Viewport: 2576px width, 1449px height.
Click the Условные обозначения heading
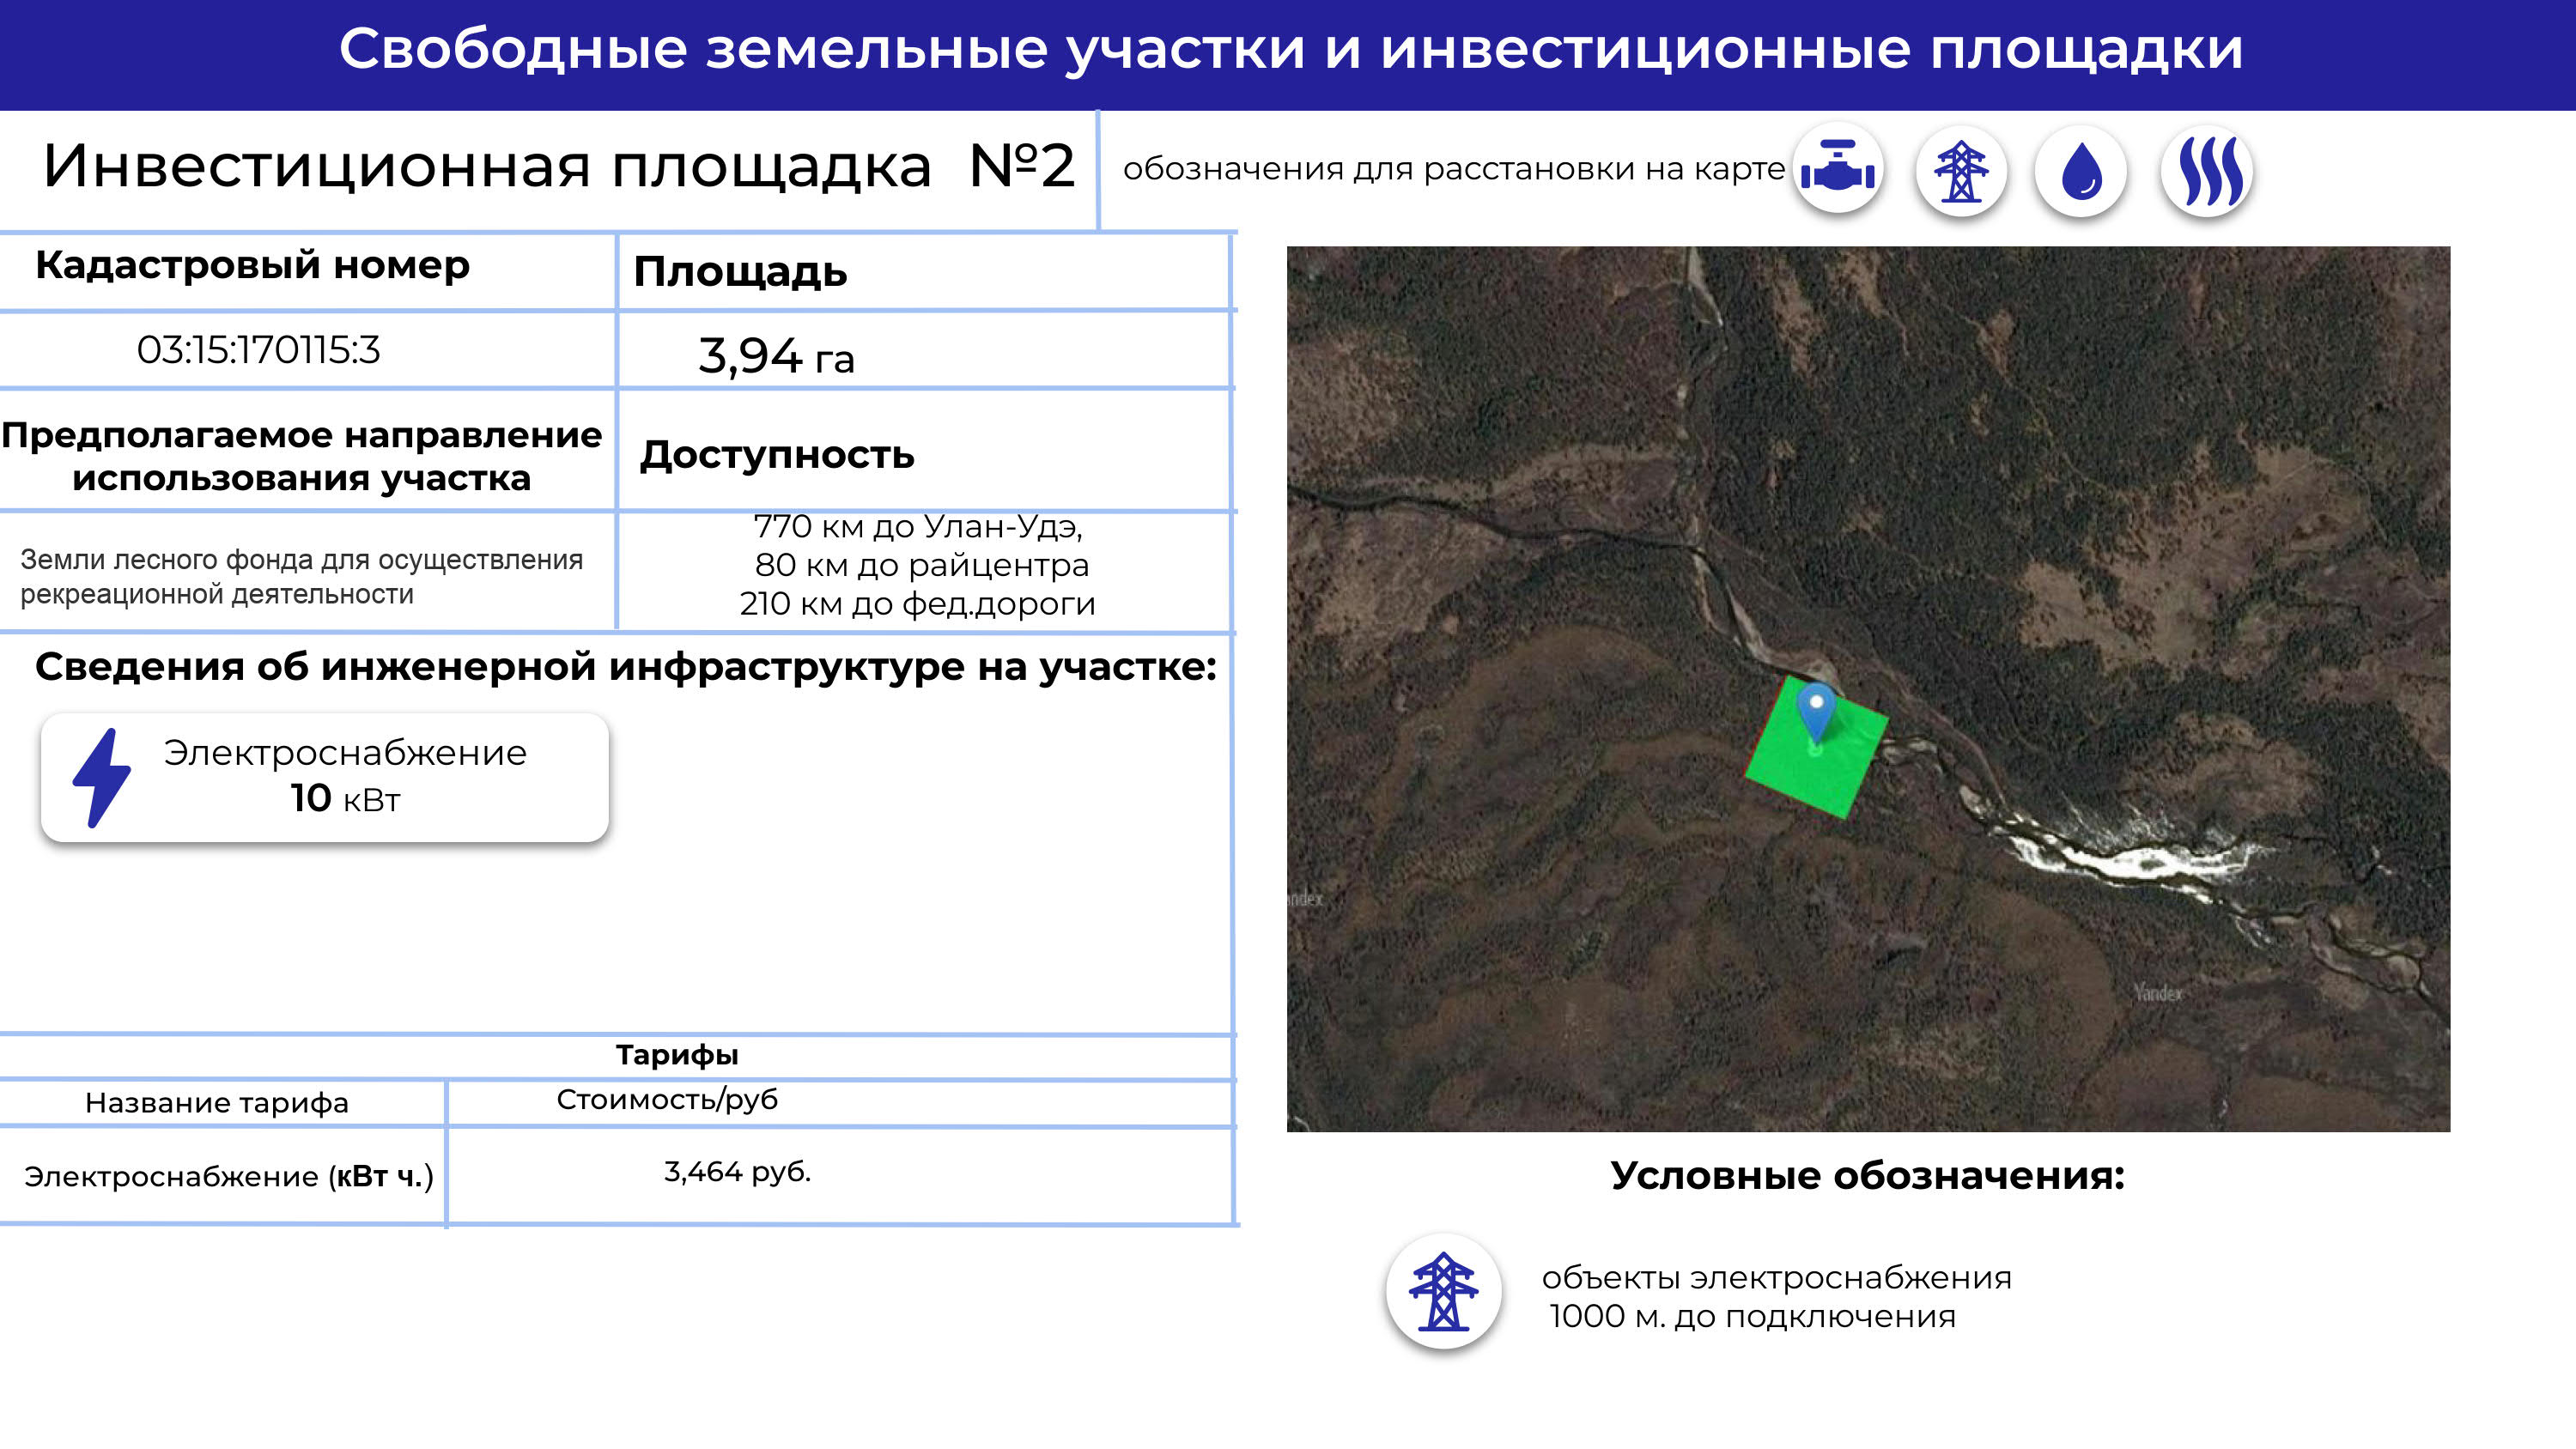coord(1867,1176)
